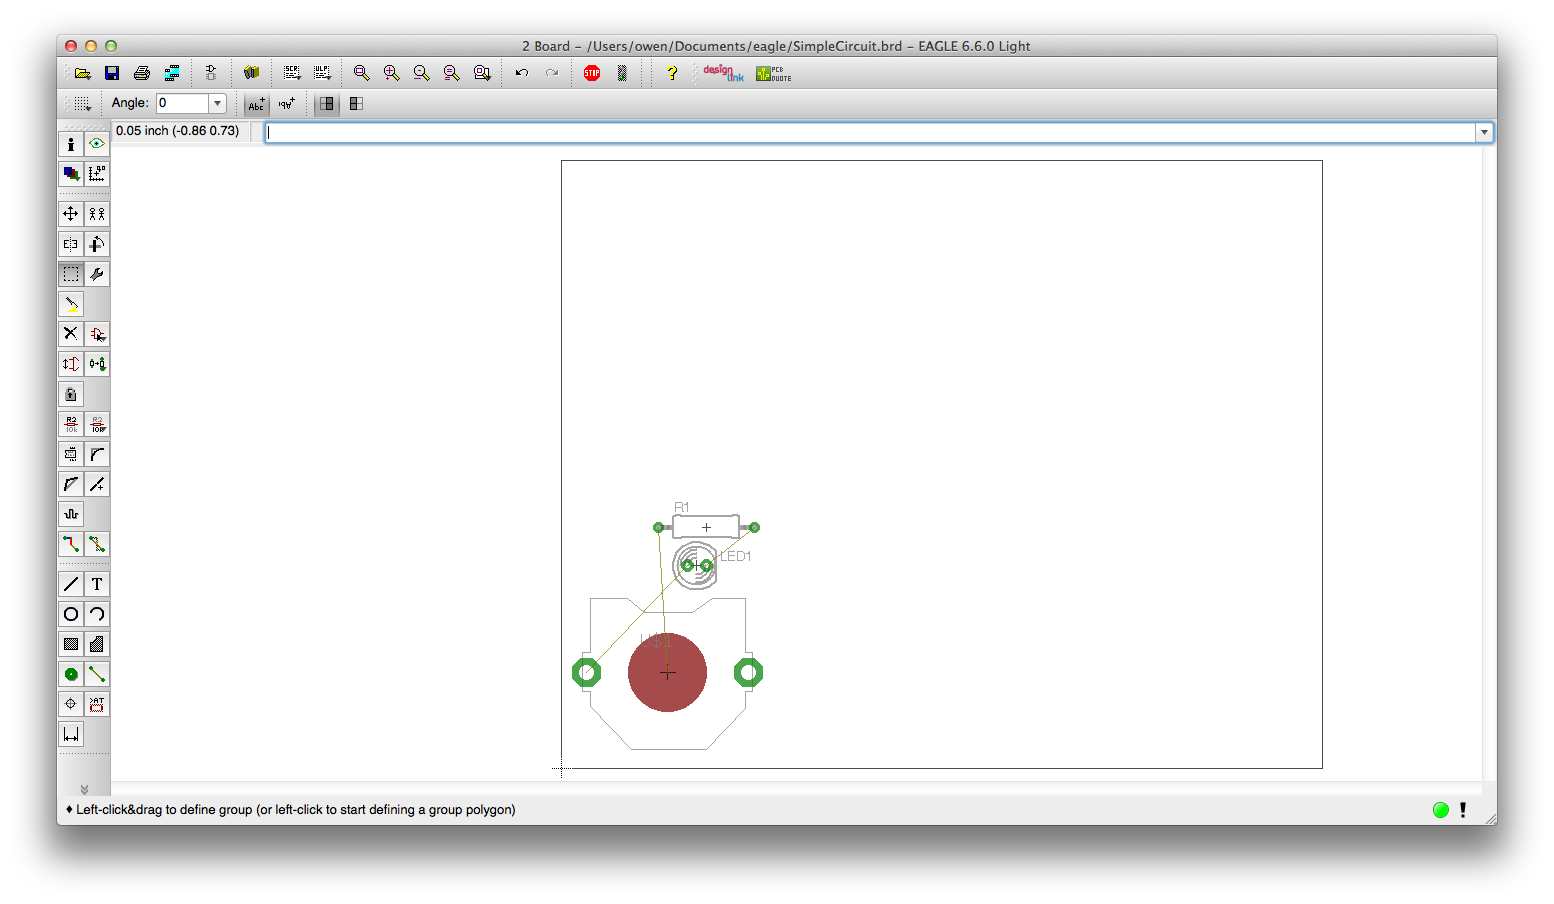The width and height of the screenshot is (1554, 904).
Task: Click the red STOP icon
Action: tap(592, 73)
